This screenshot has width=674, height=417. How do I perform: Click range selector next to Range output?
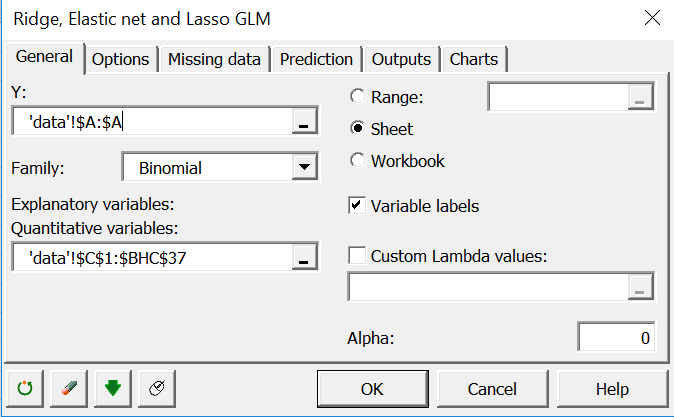[x=641, y=97]
